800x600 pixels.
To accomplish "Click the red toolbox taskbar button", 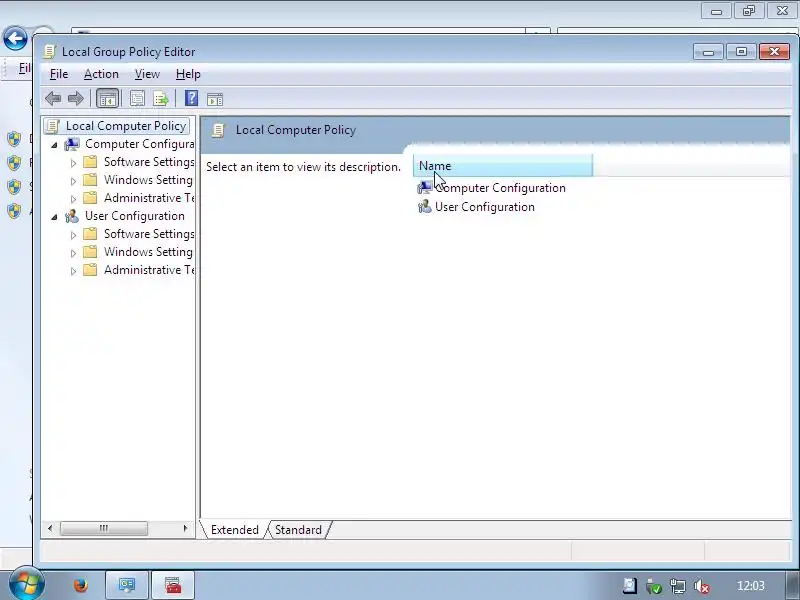I will click(173, 585).
